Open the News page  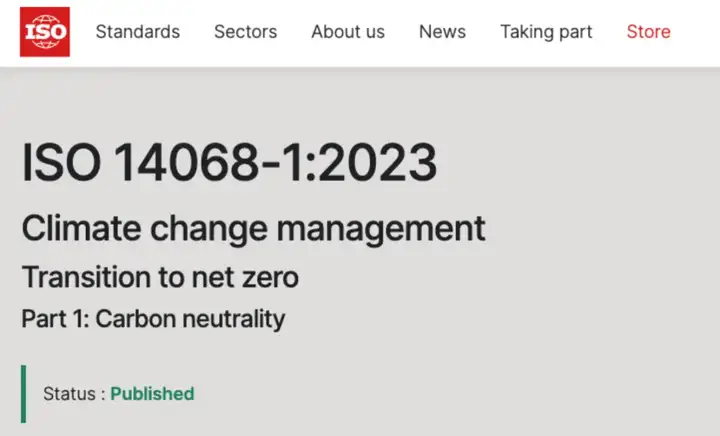coord(442,32)
